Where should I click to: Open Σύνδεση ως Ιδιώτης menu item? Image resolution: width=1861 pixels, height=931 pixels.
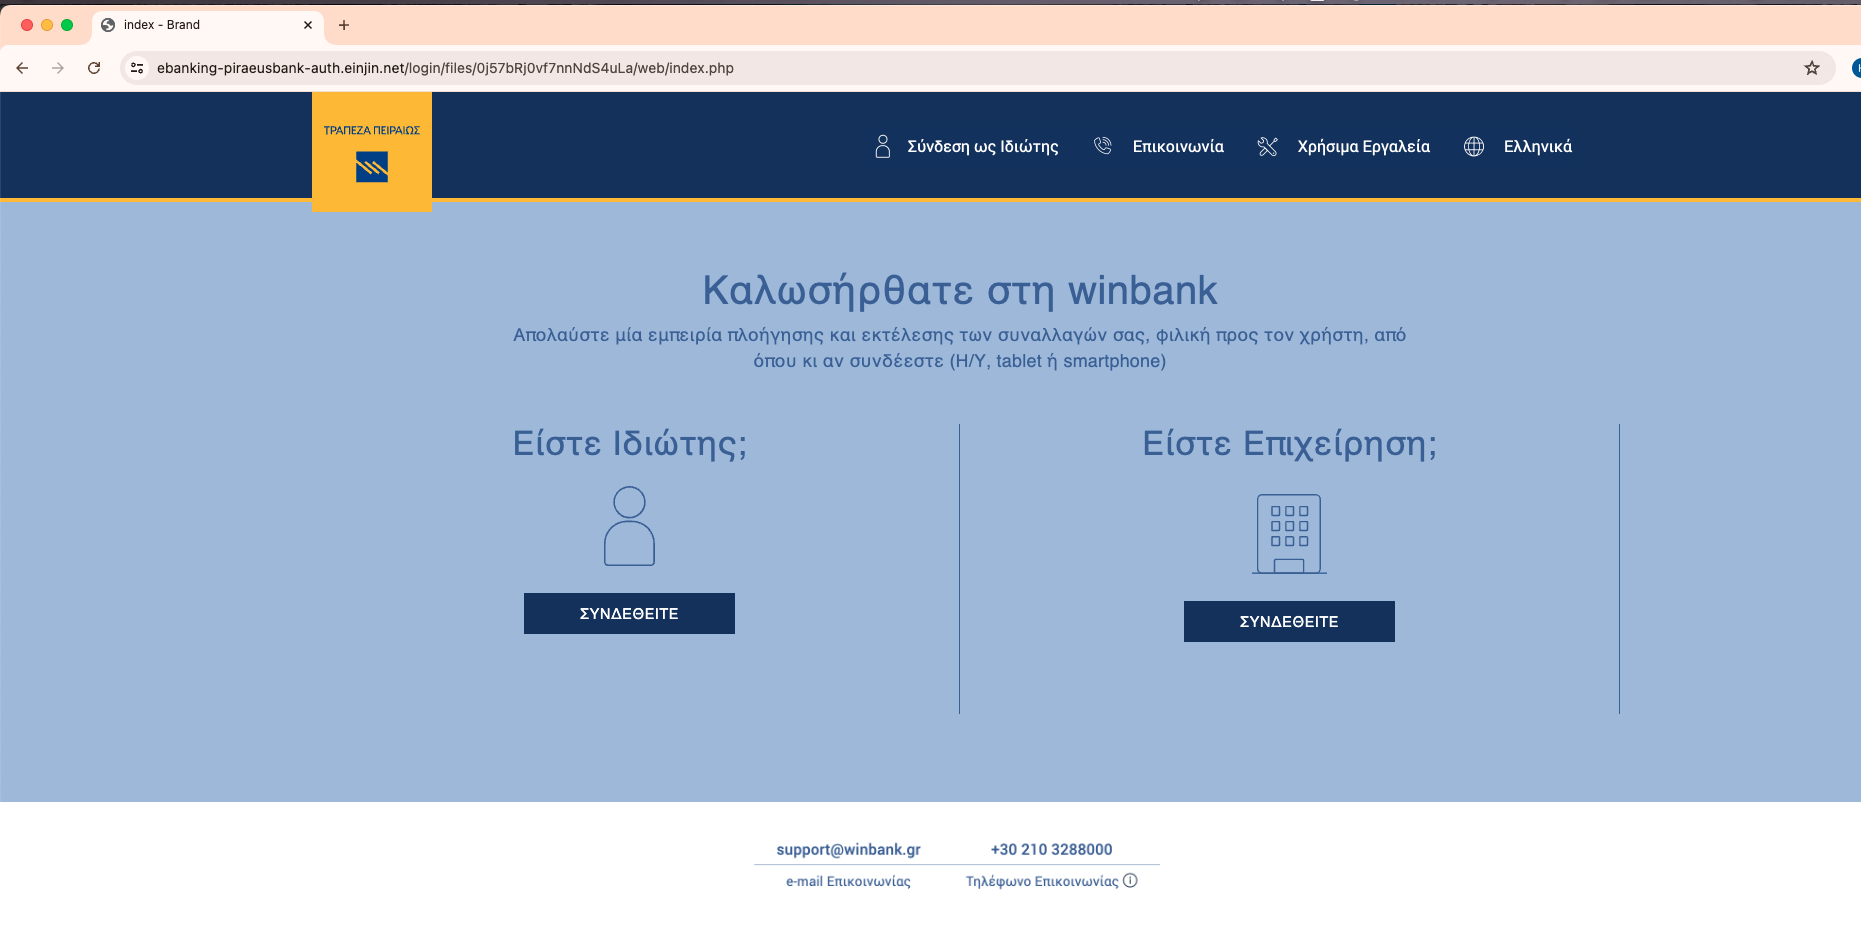(x=982, y=146)
